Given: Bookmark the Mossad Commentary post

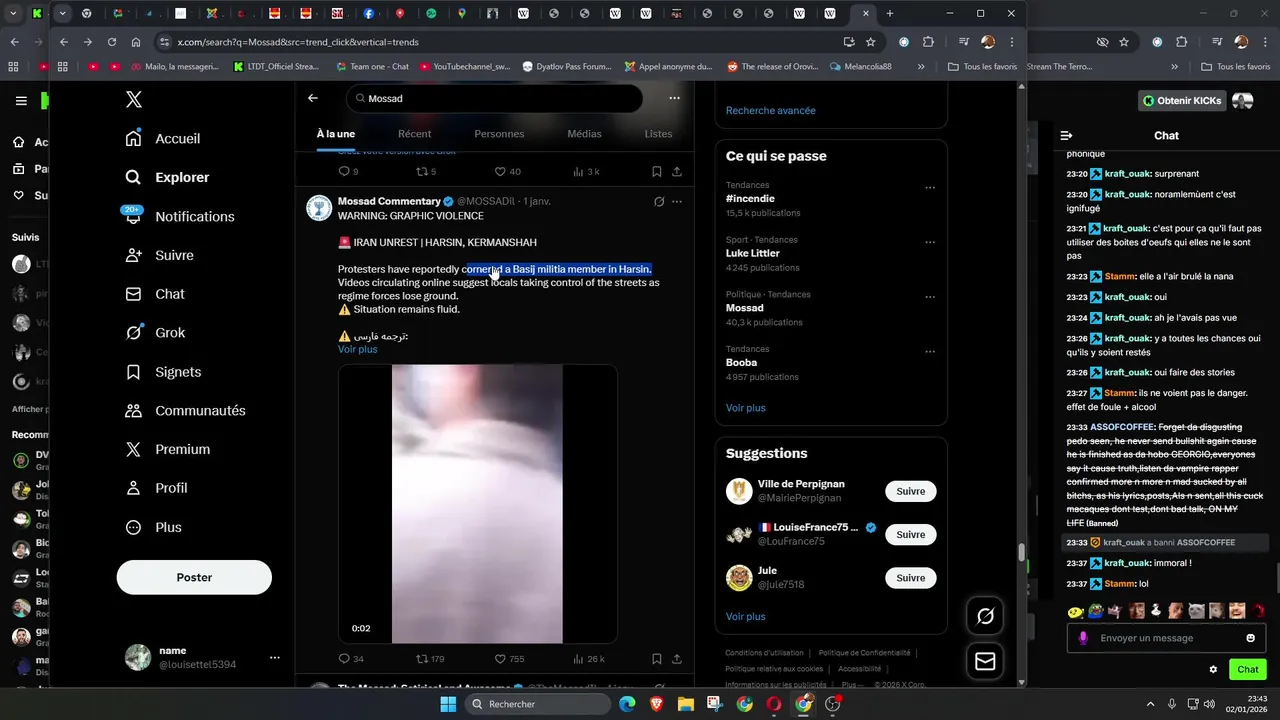Looking at the screenshot, I should pyautogui.click(x=657, y=659).
